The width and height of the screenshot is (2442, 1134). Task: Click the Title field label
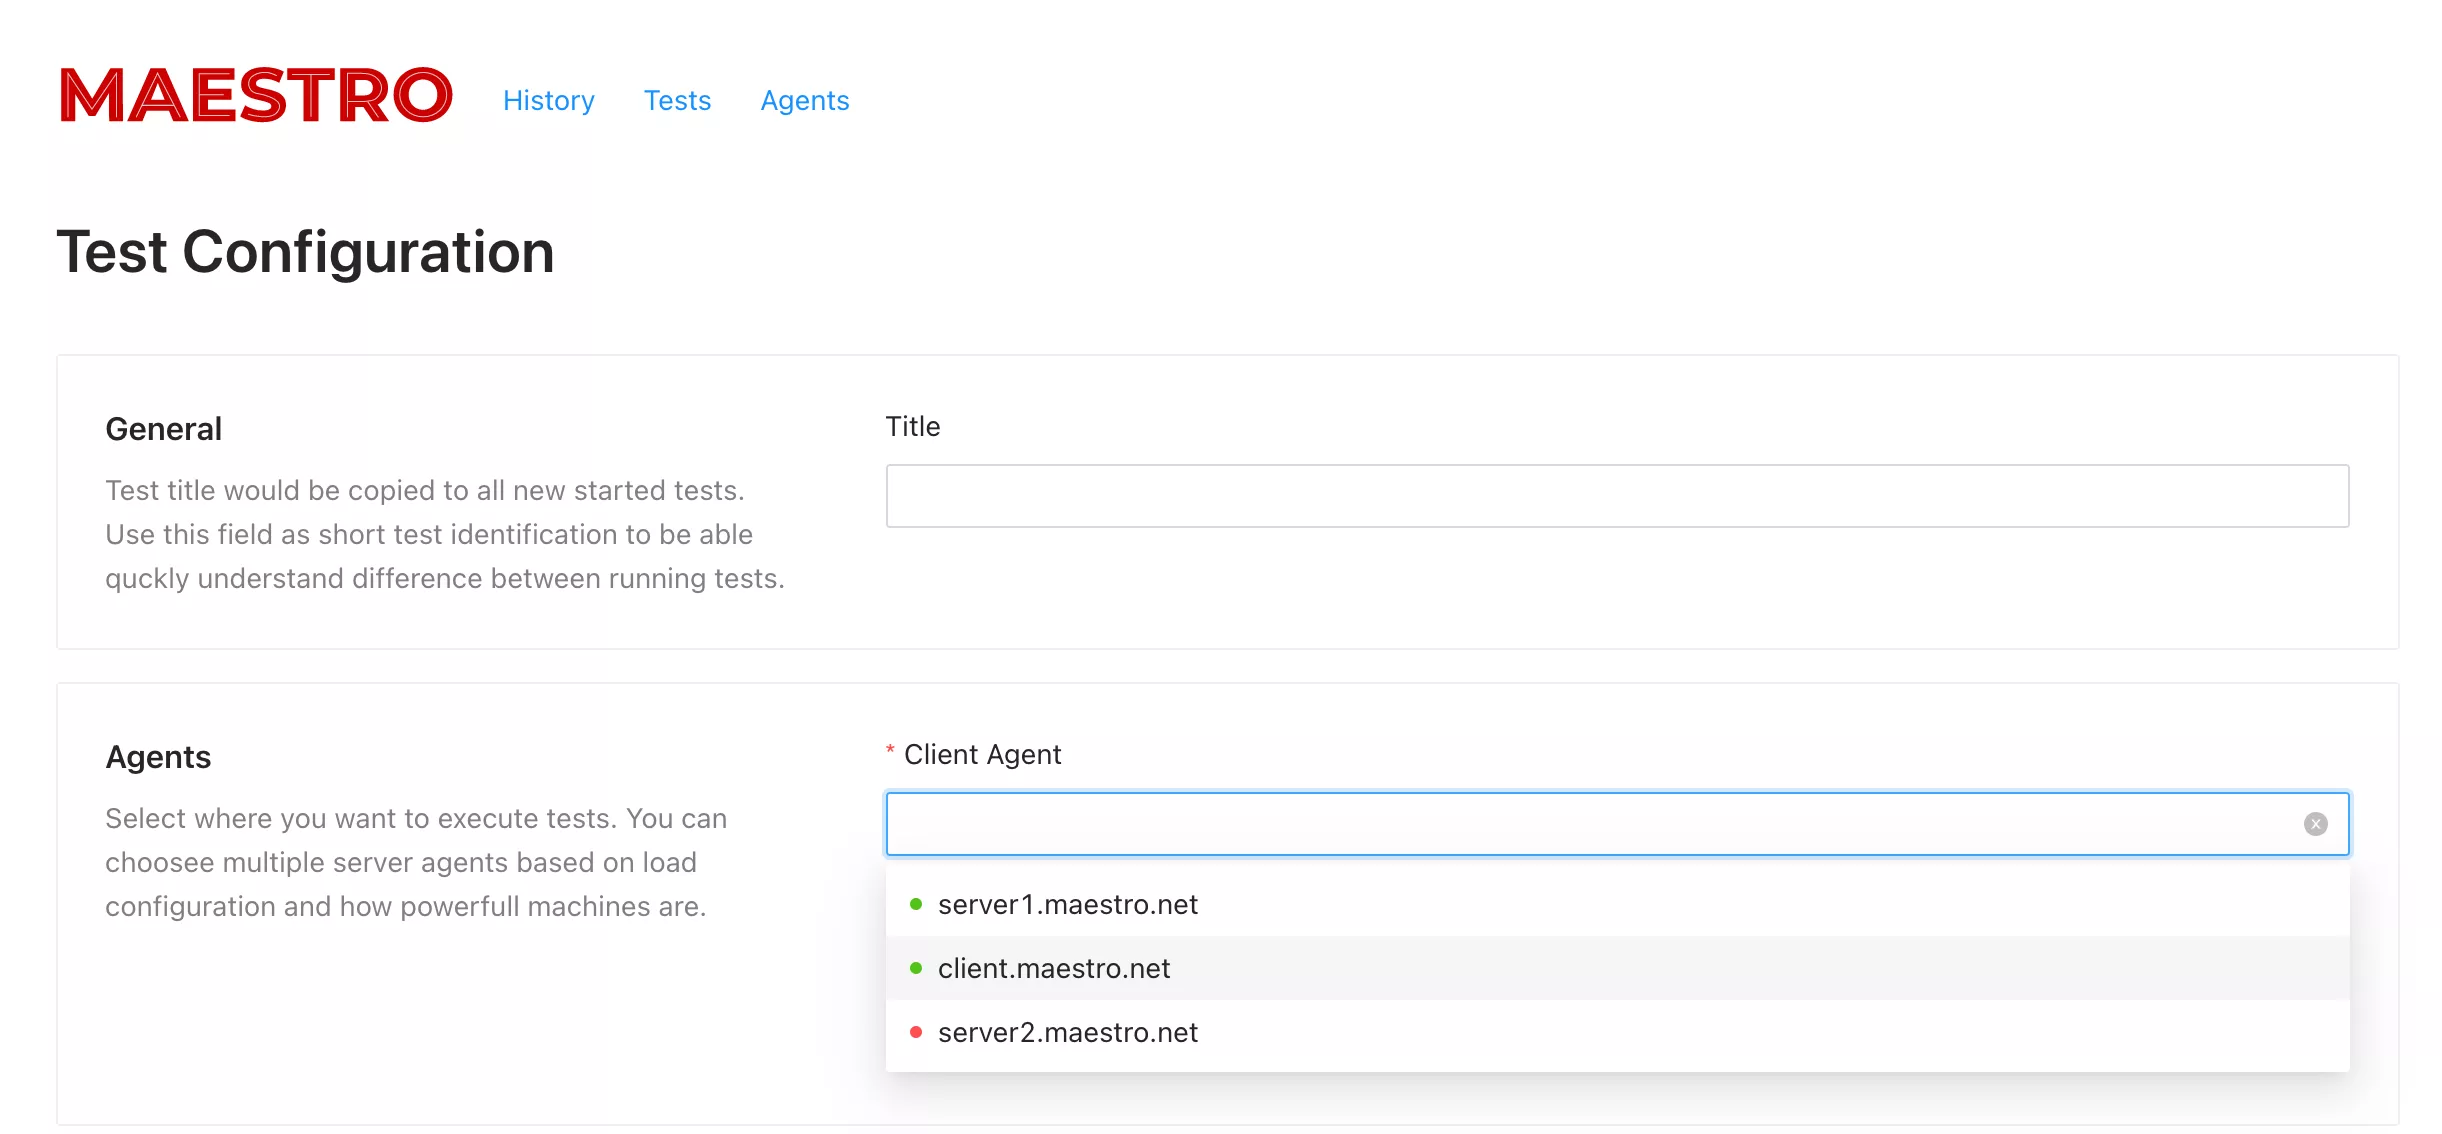913,427
